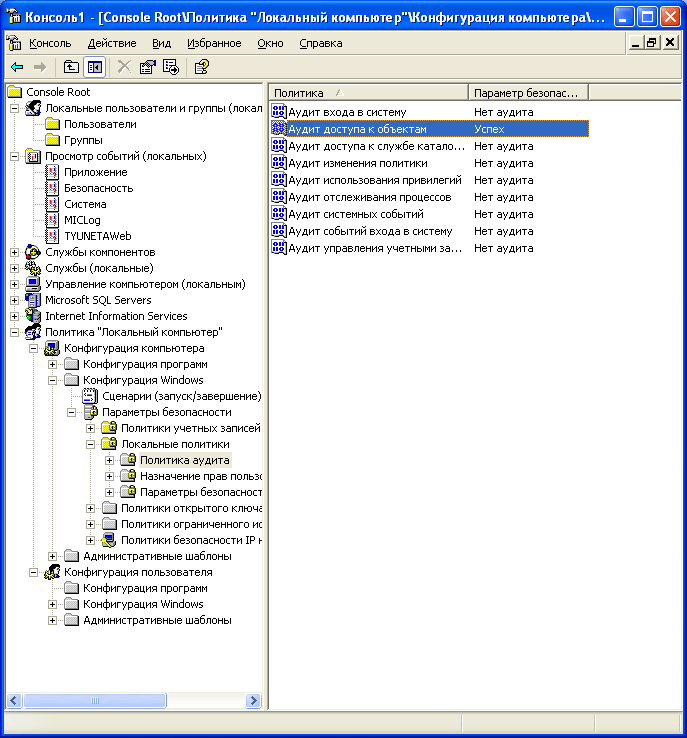This screenshot has height=738, width=687.
Task: Toggle the Show/Hide console tree button
Action: (x=95, y=67)
